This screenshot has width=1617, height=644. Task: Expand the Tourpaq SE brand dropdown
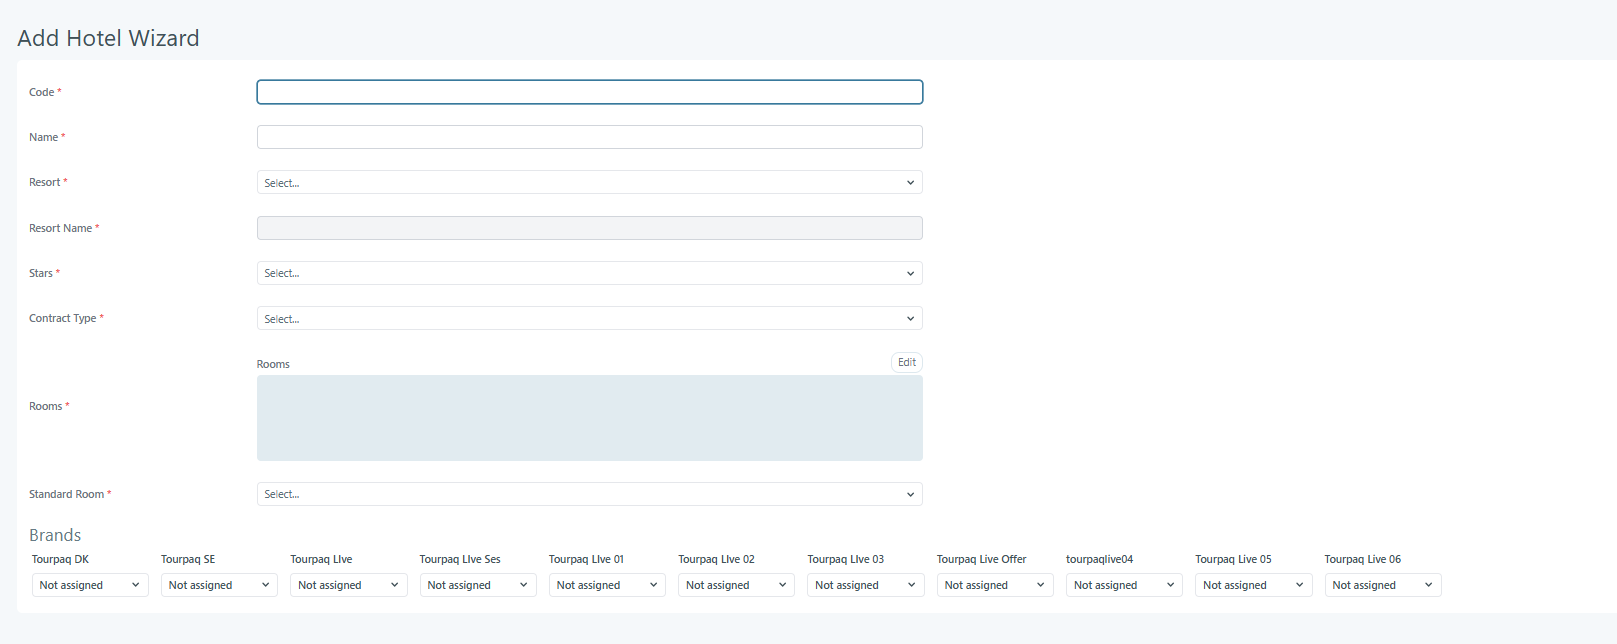coord(219,585)
